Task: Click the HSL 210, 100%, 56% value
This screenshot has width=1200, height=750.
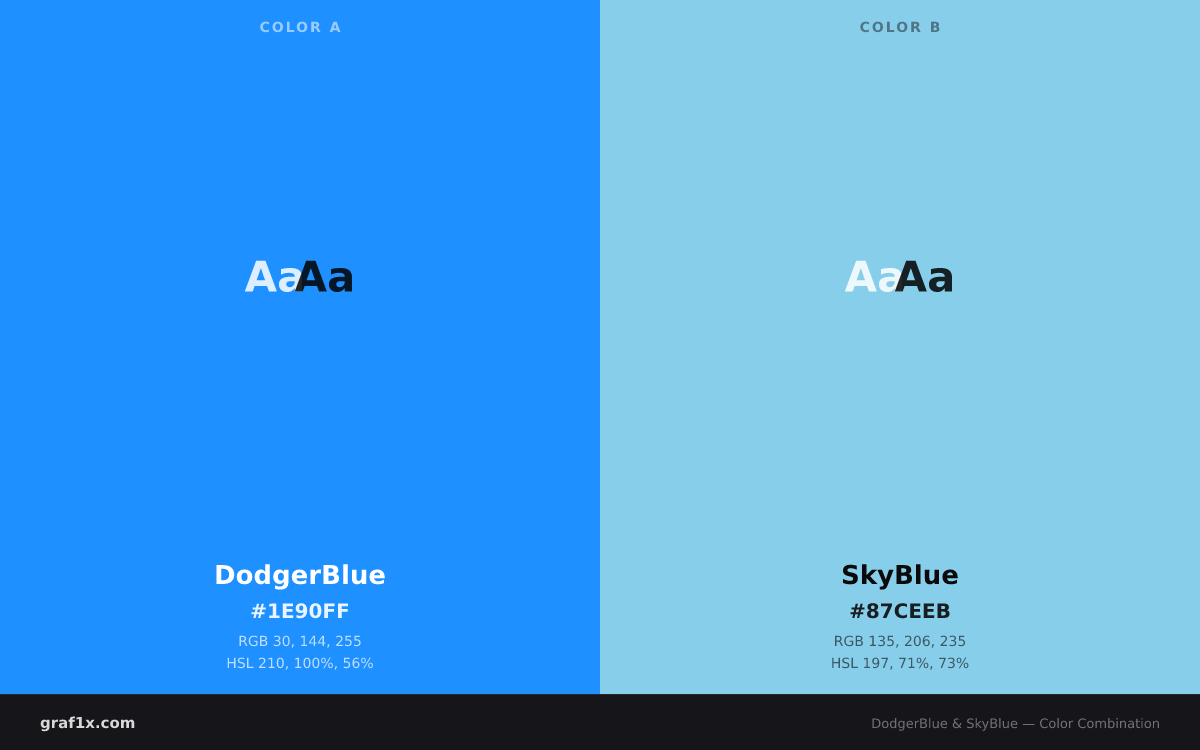Action: [300, 663]
